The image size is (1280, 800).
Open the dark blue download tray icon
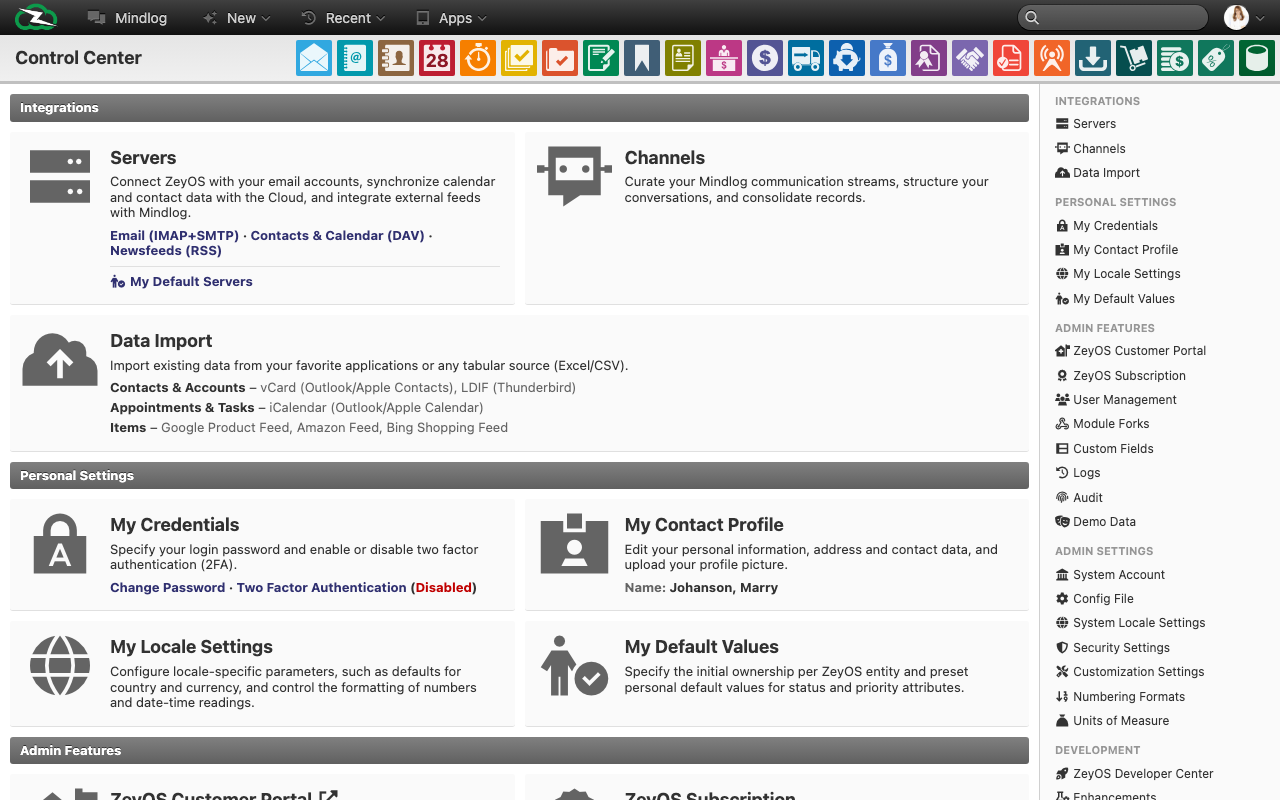[1093, 58]
